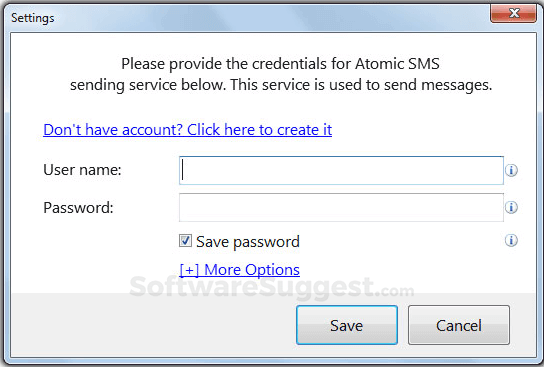Click the [+] symbol before More Options
This screenshot has height=367, width=544.
[189, 270]
